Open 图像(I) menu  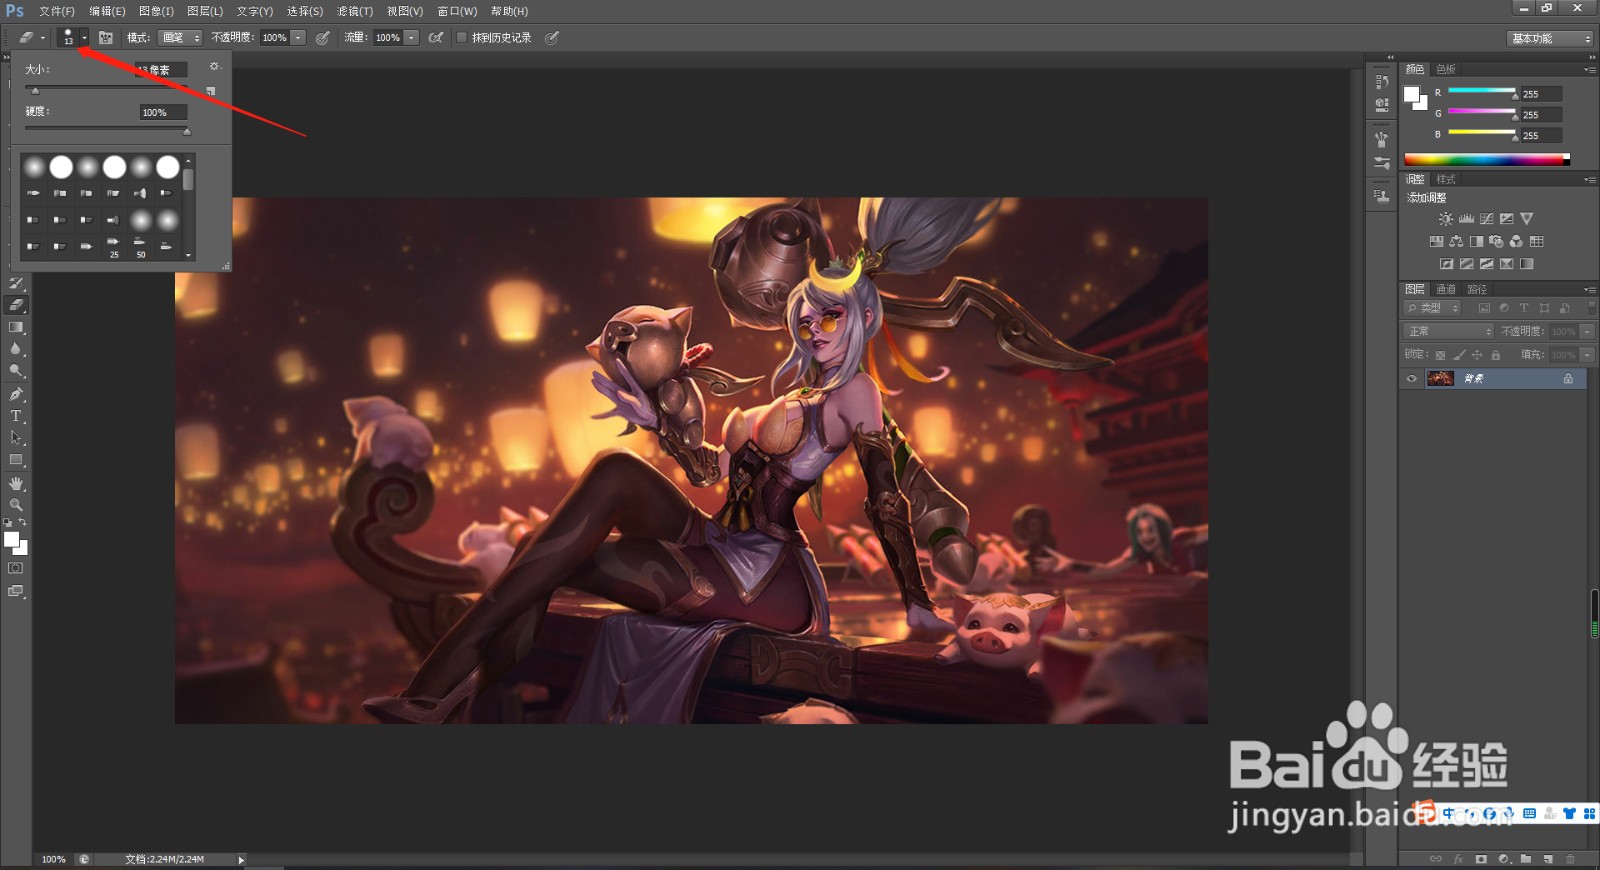point(156,11)
